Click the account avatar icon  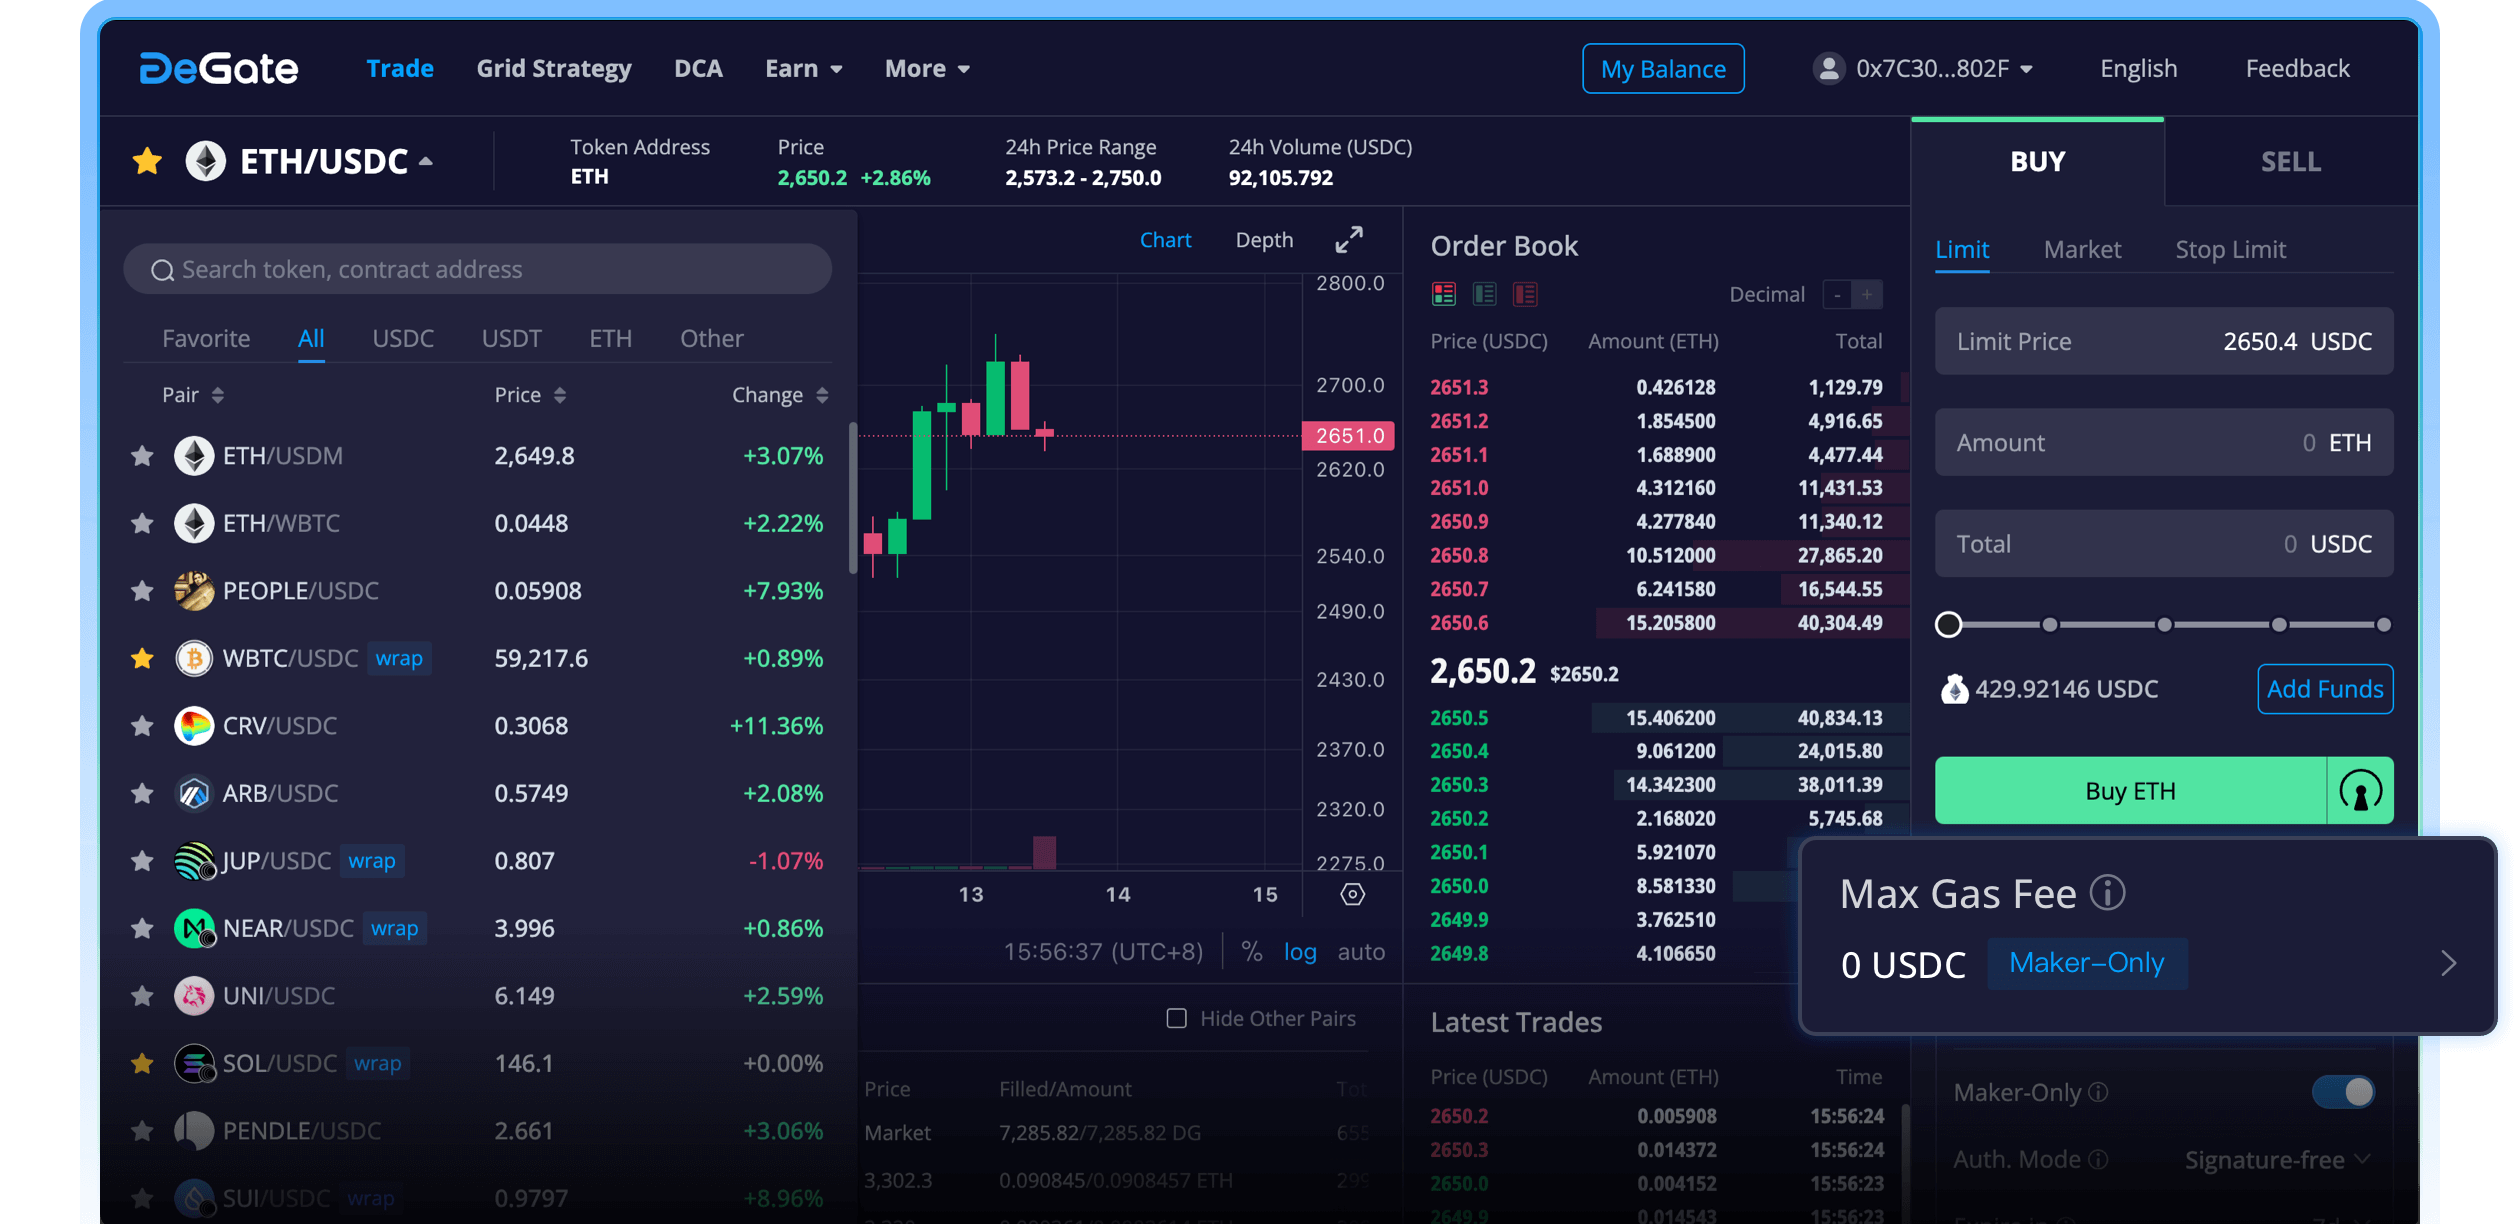(x=1828, y=68)
